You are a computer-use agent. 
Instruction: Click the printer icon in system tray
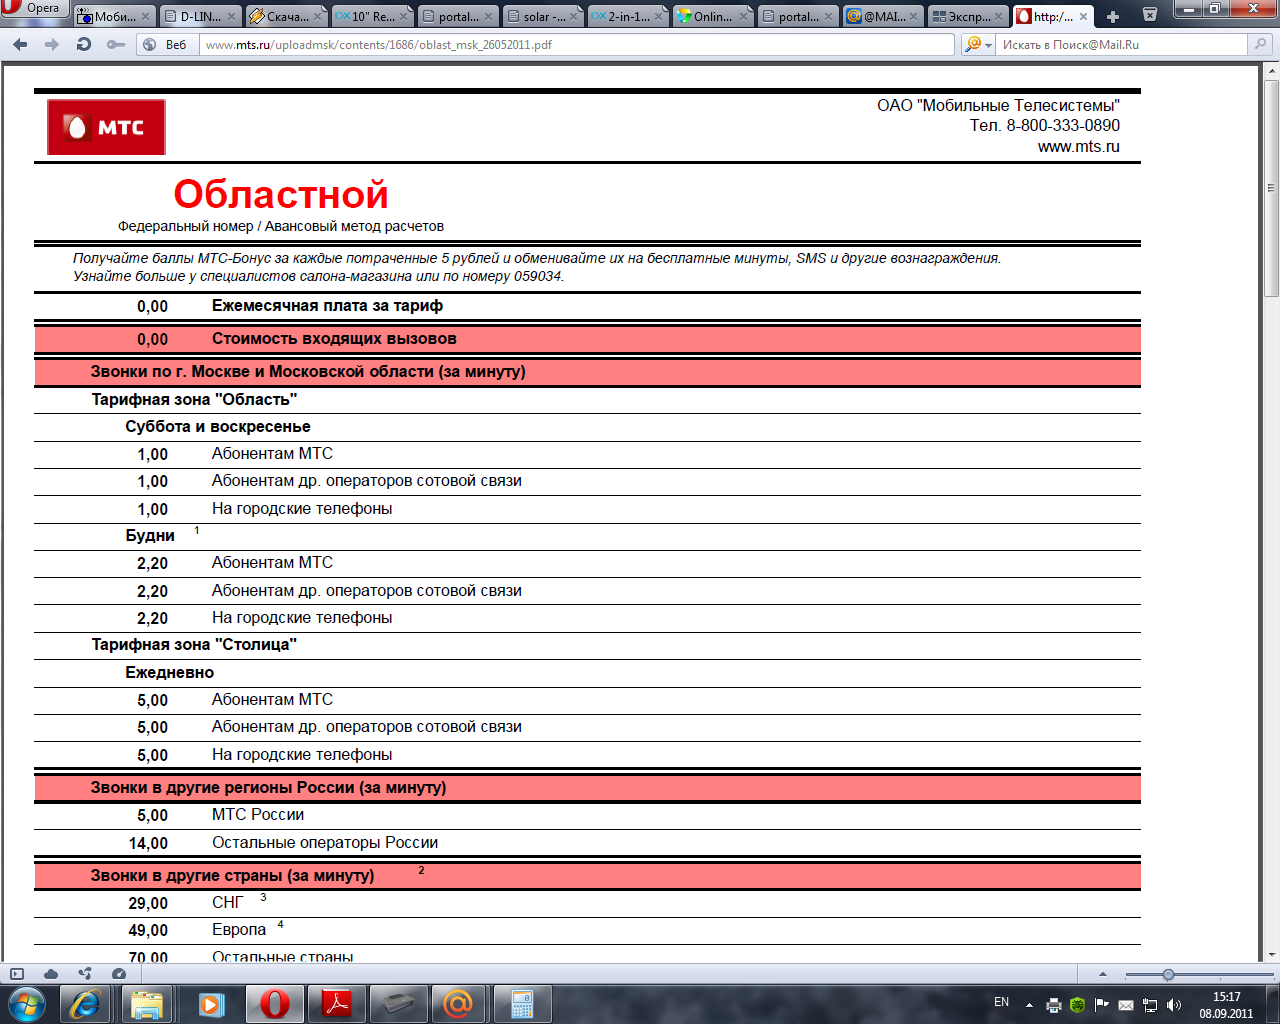1054,1005
